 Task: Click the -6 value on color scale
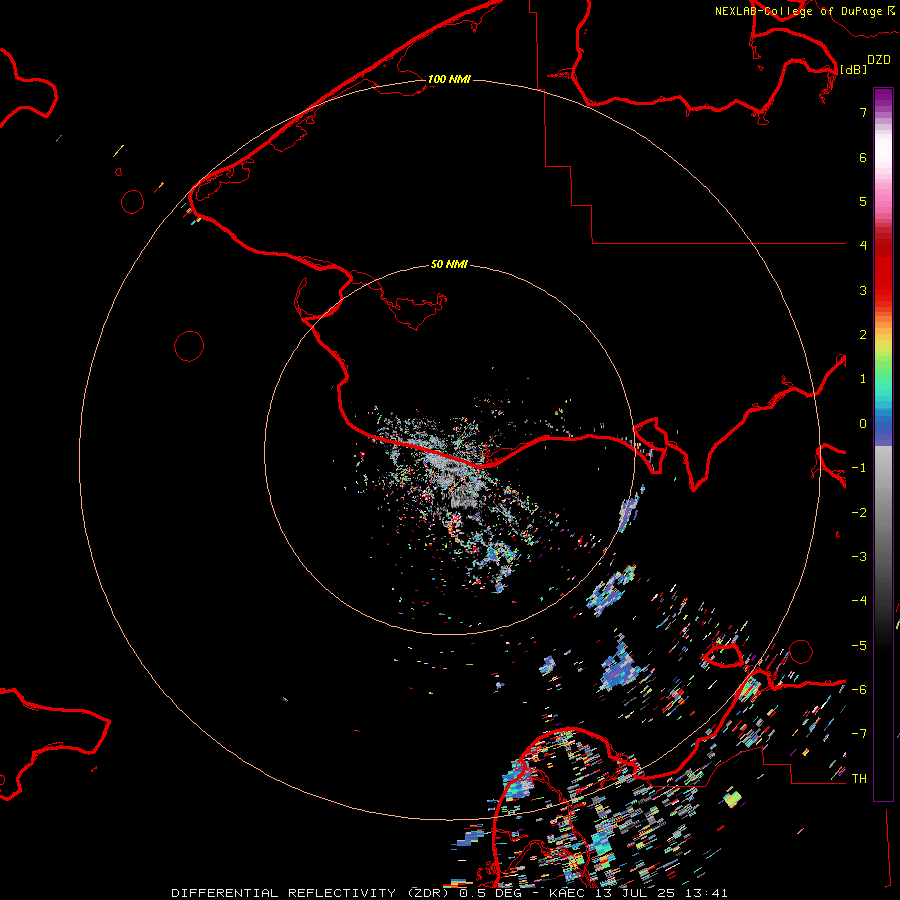(859, 690)
